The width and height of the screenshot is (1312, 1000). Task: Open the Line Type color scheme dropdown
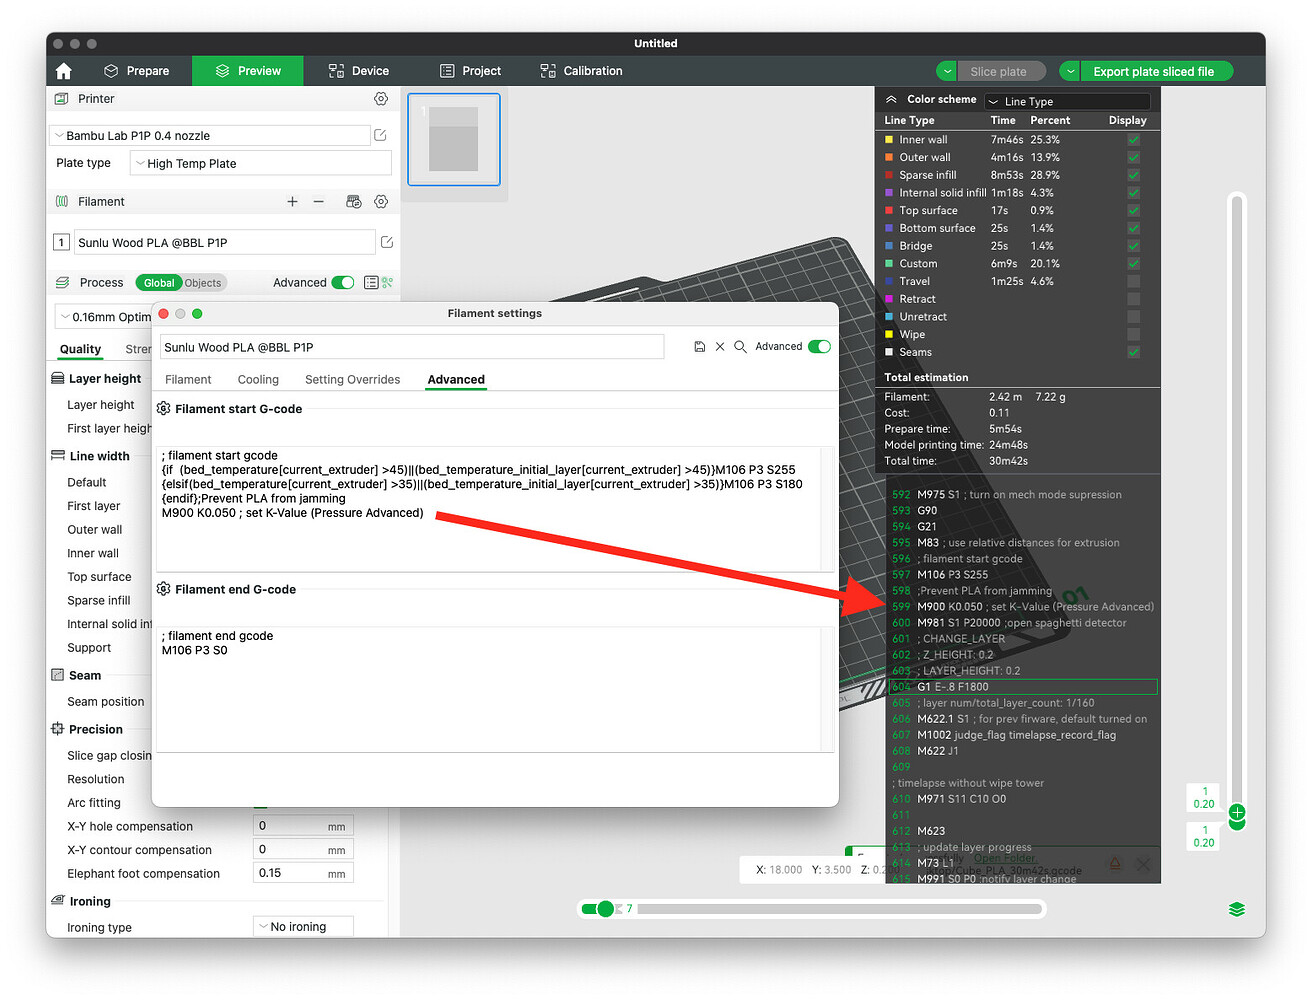tap(1067, 101)
